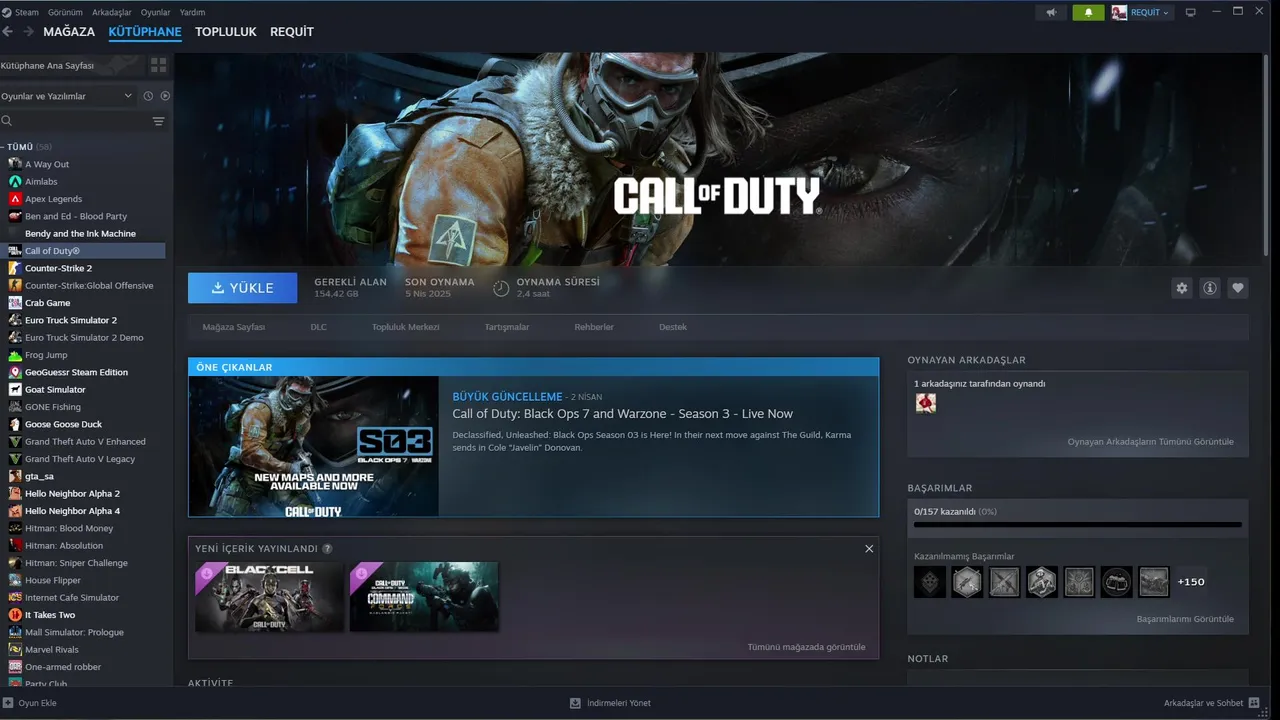This screenshot has height=720, width=1280.
Task: Open İndirmeleri Yönet downloads manager
Action: [x=610, y=703]
